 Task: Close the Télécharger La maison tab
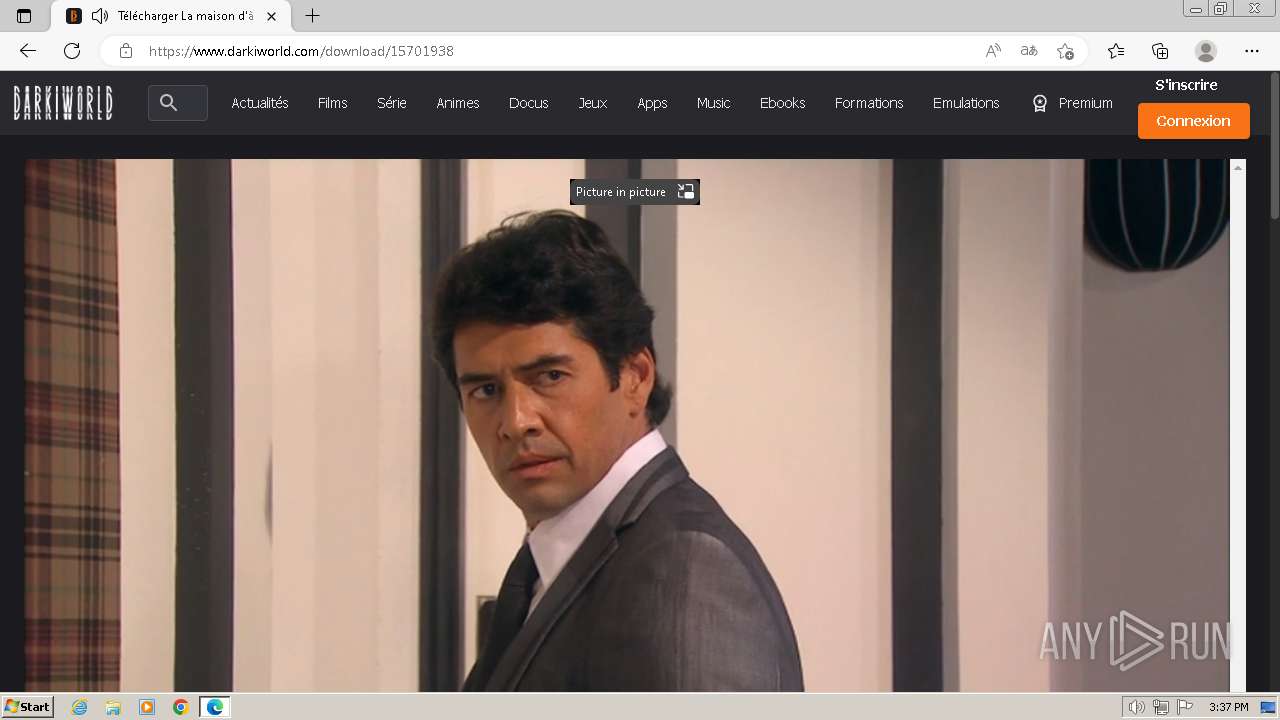tap(271, 16)
